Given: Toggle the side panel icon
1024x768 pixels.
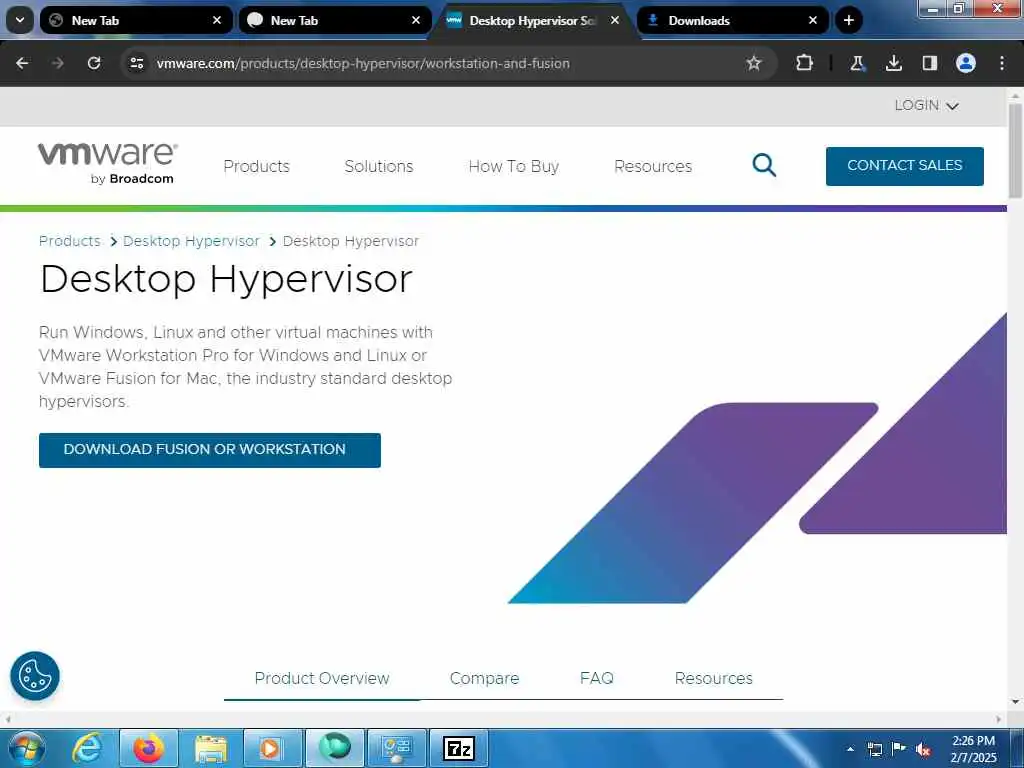Looking at the screenshot, I should (929, 63).
